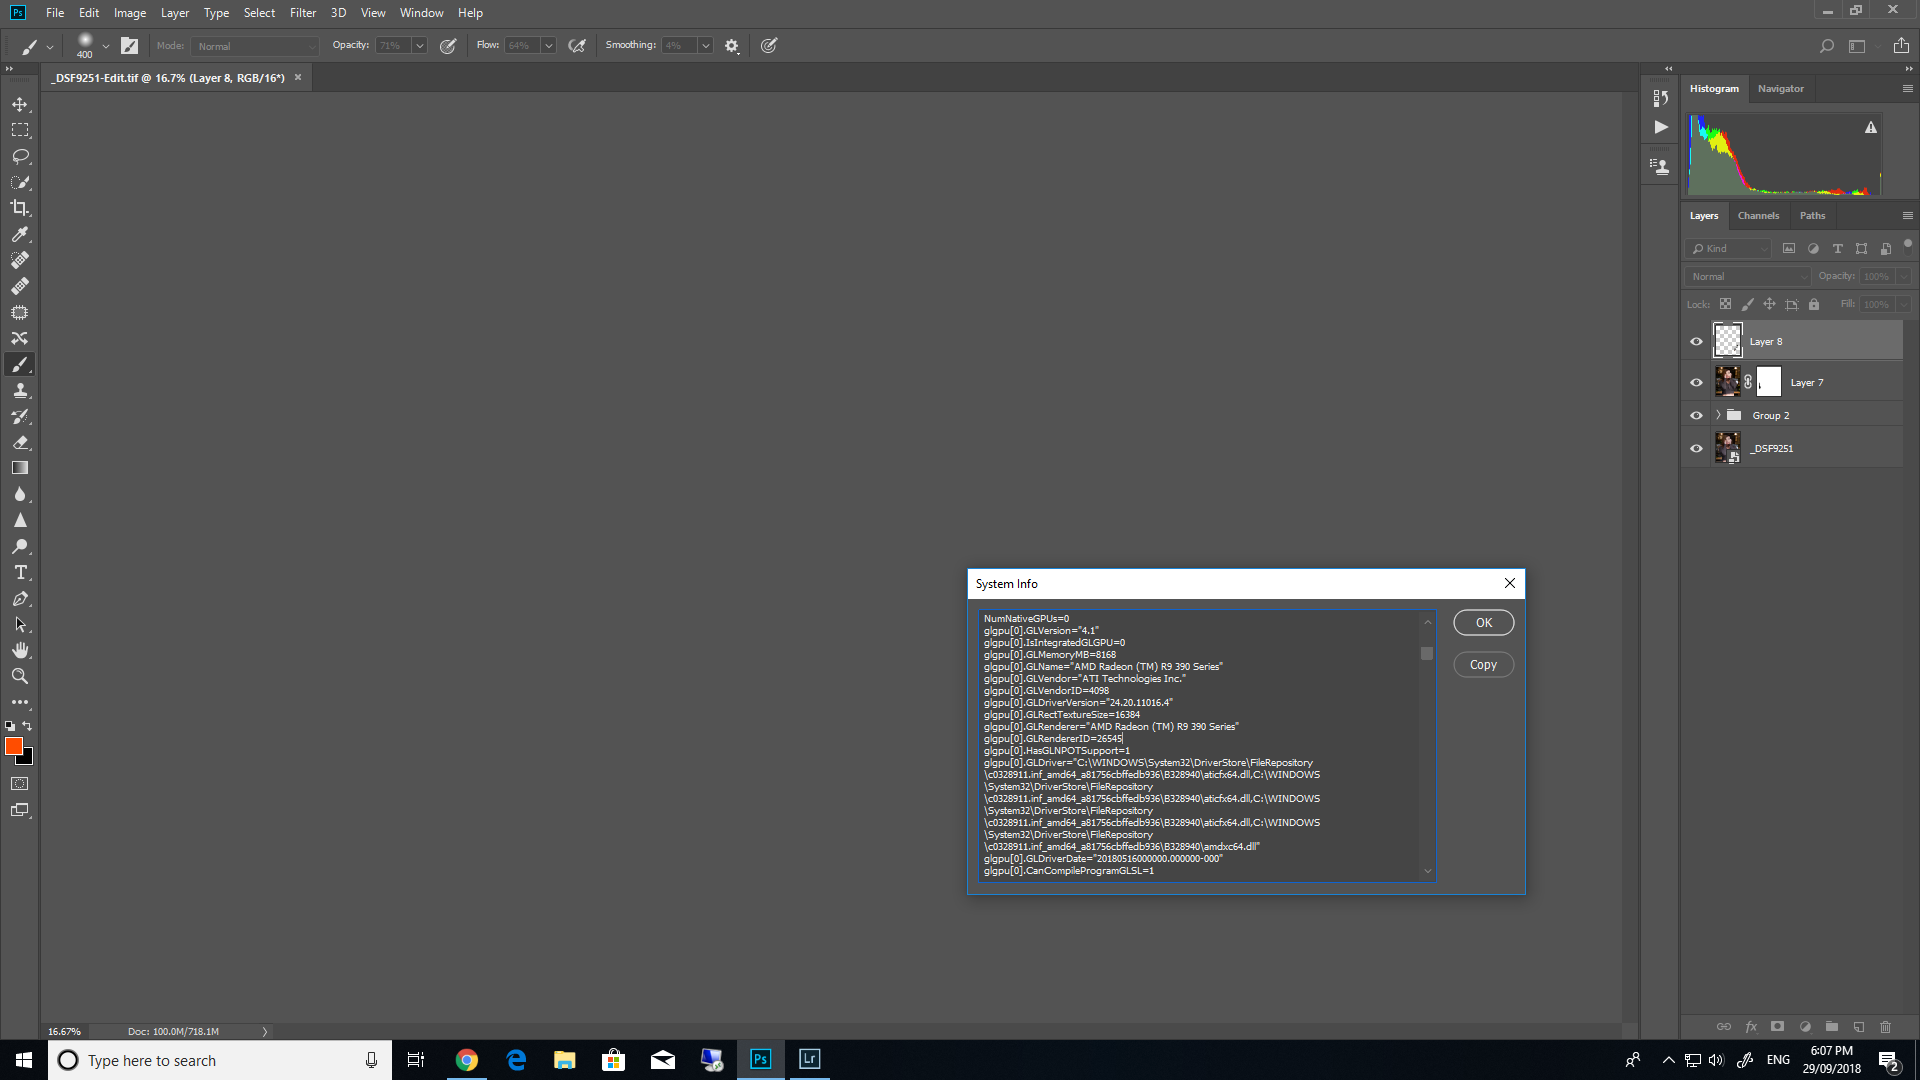Hide Layer 7 visibility eye
This screenshot has width=1920, height=1080.
tap(1696, 382)
